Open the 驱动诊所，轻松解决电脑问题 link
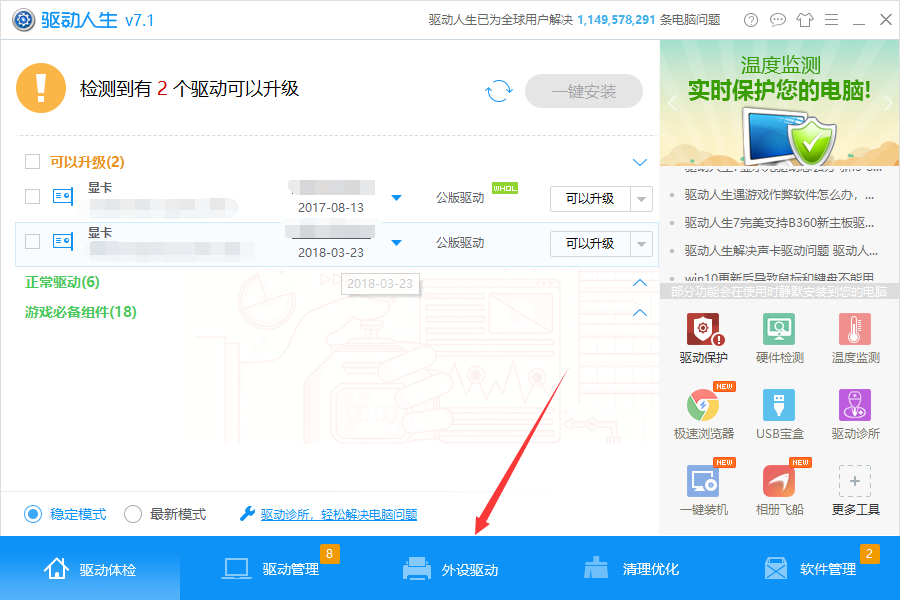Viewport: 900px width, 600px height. point(339,514)
